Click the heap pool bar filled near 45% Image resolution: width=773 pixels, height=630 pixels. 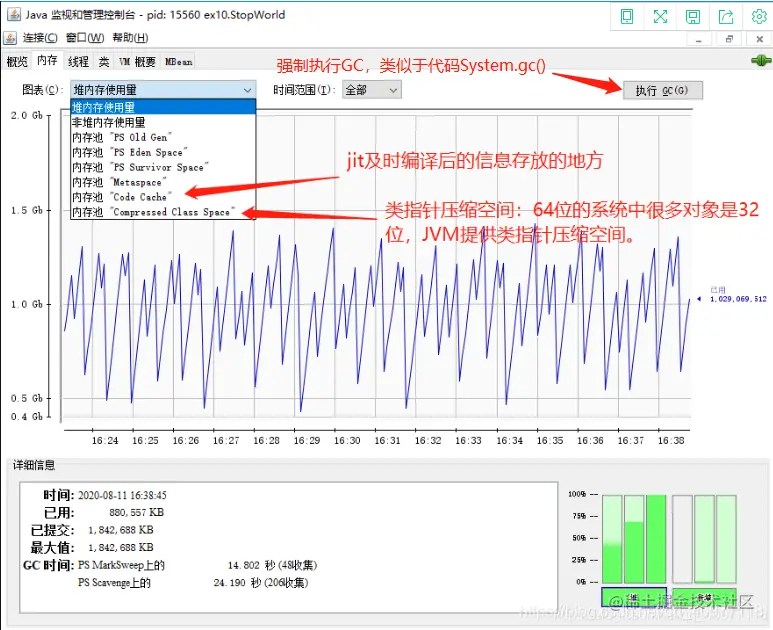(612, 539)
